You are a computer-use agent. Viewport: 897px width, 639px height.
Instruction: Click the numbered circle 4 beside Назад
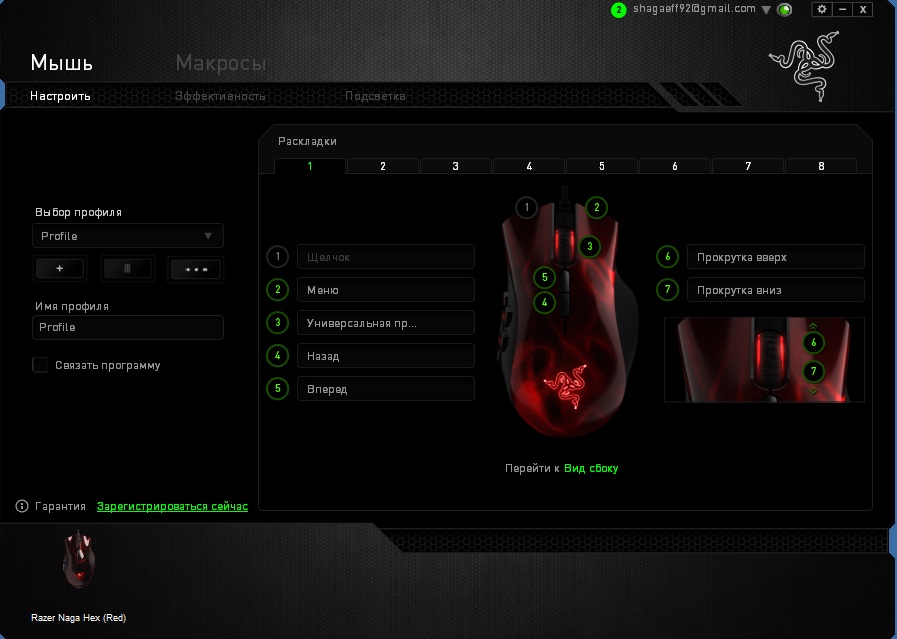pyautogui.click(x=277, y=356)
